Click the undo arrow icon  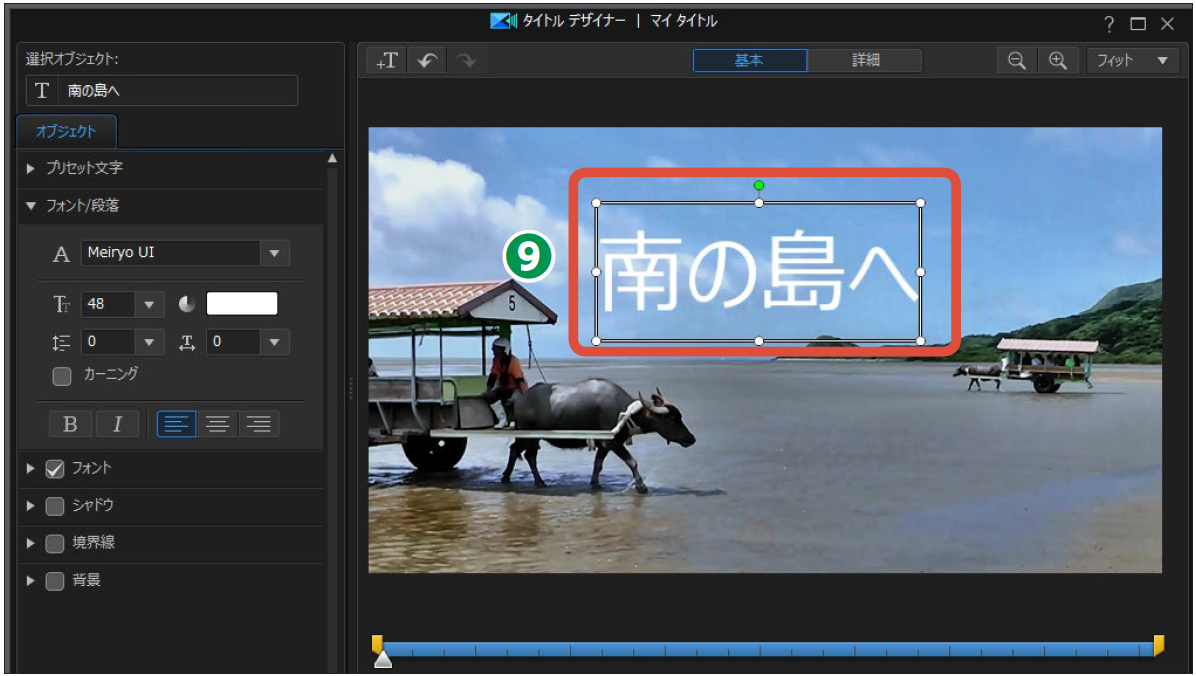(x=427, y=61)
